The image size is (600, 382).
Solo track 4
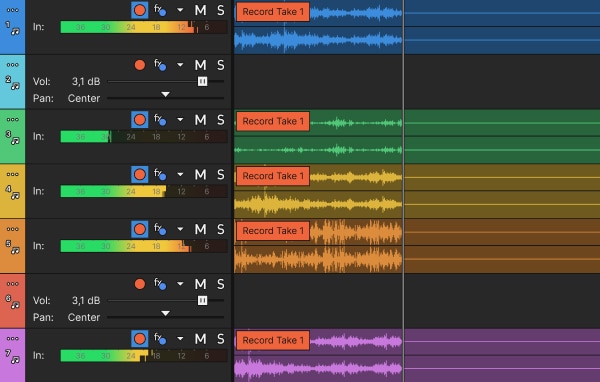221,175
